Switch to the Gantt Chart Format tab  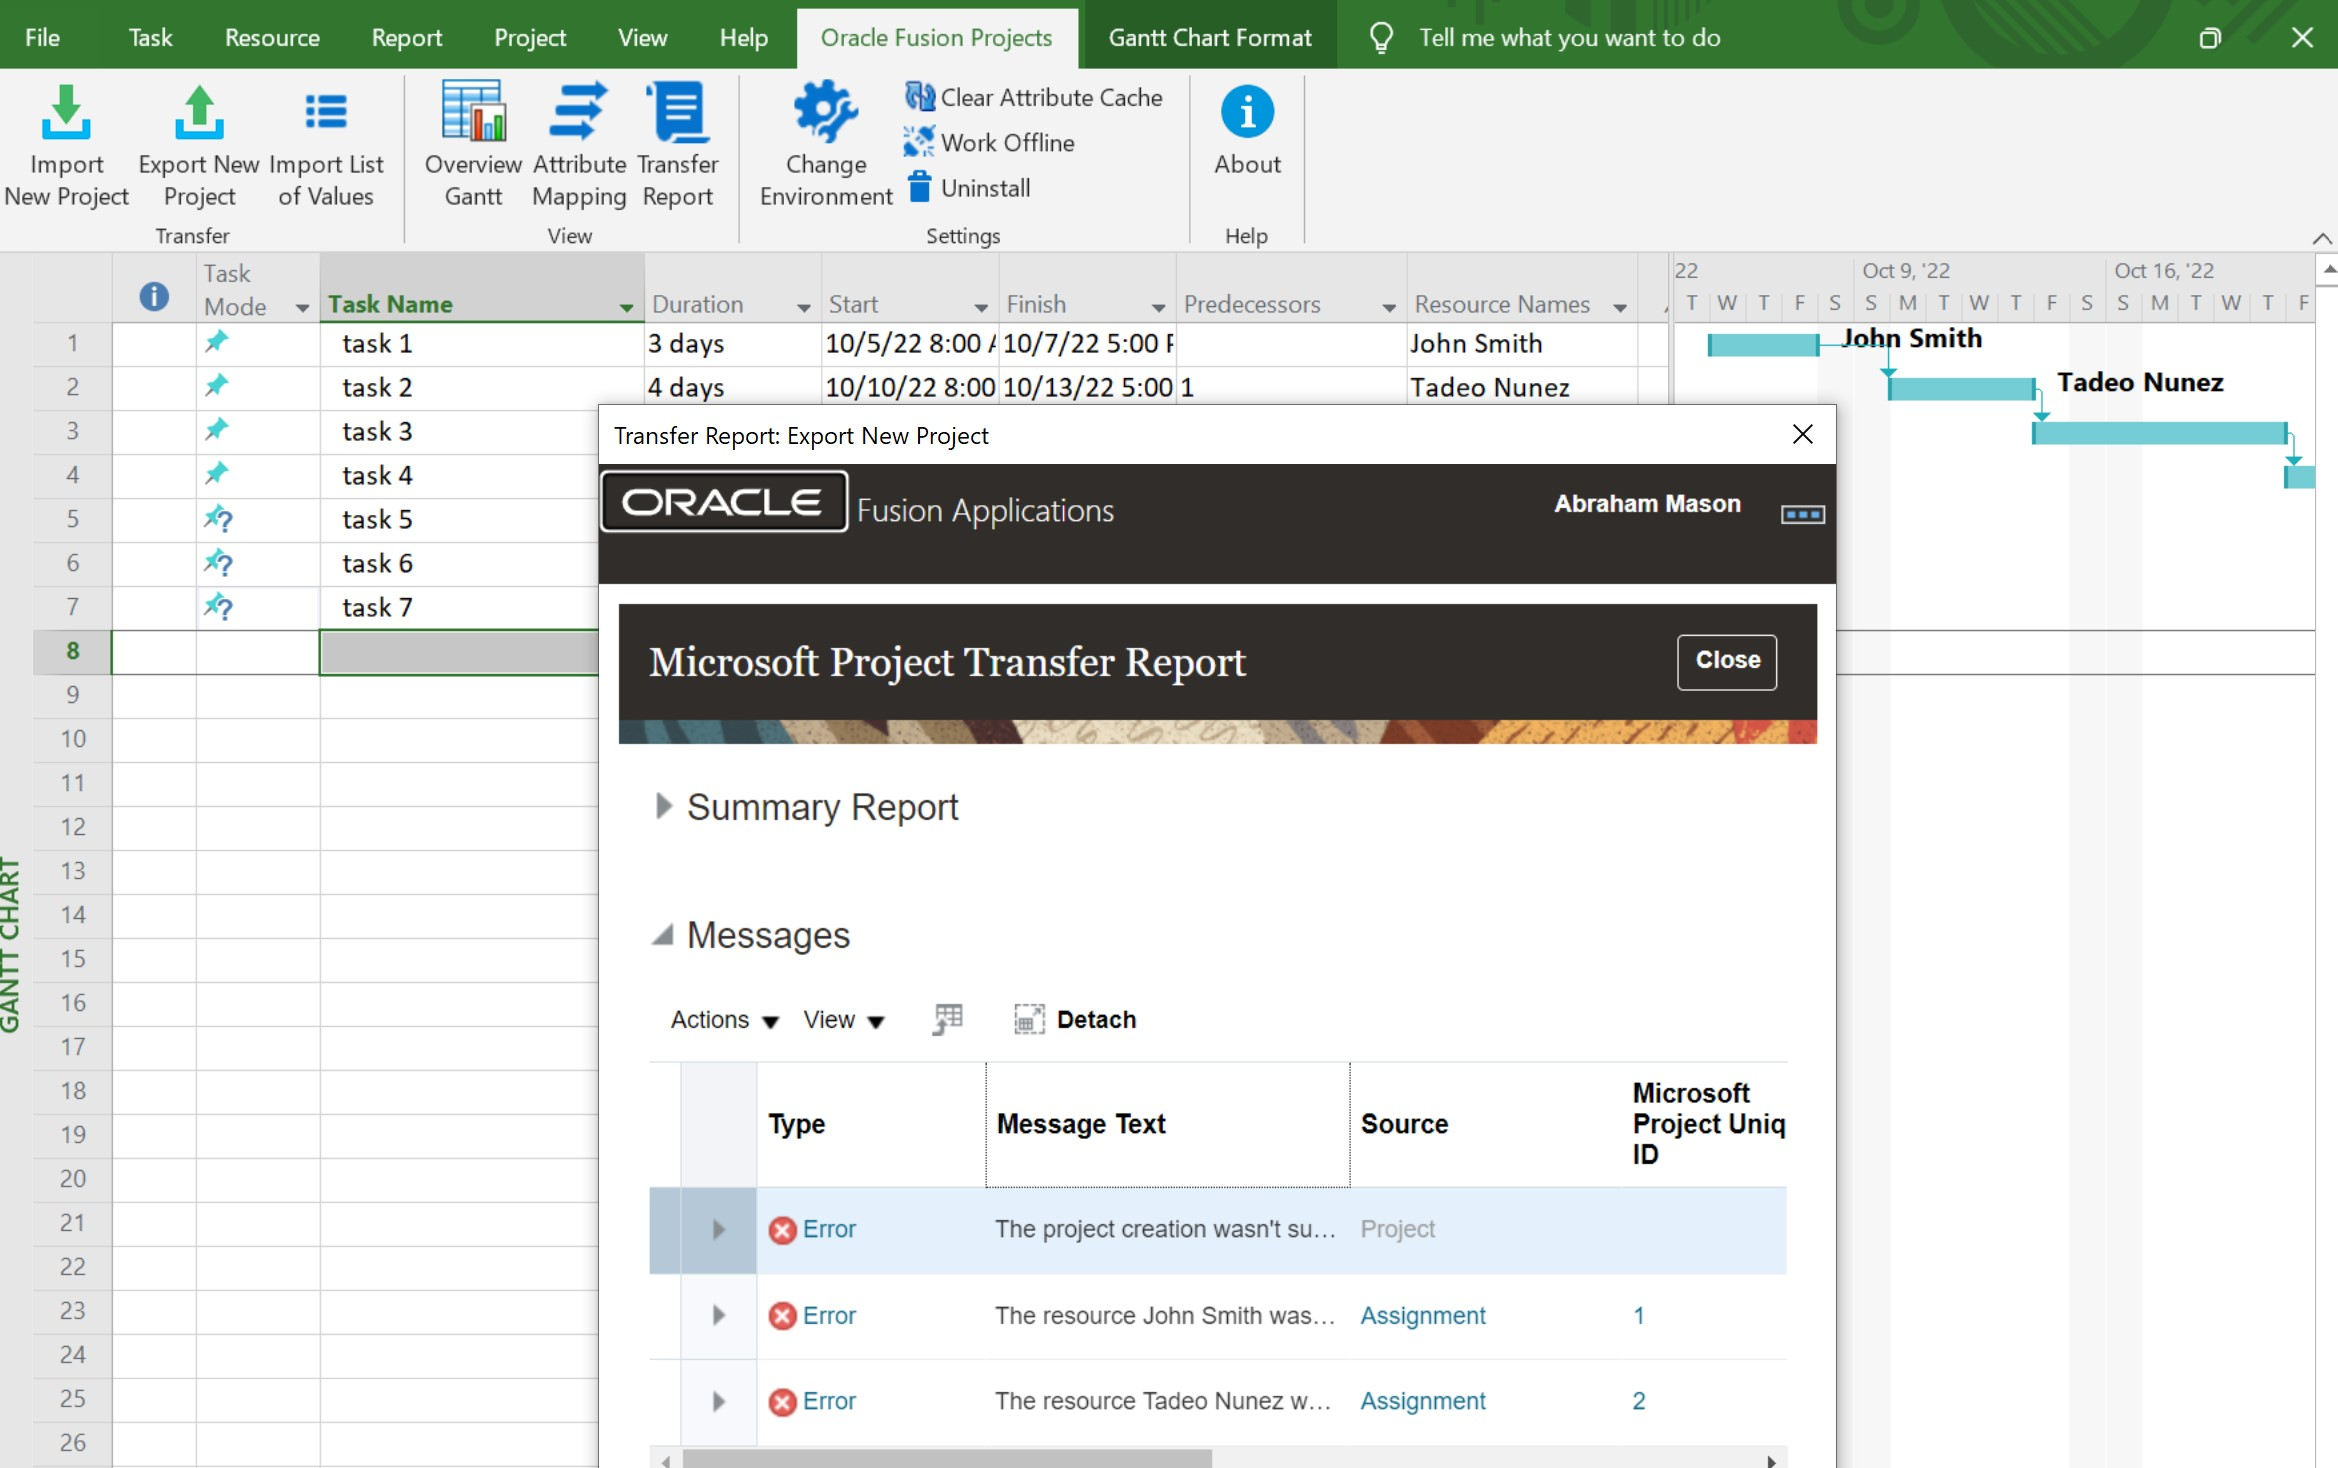[x=1210, y=38]
